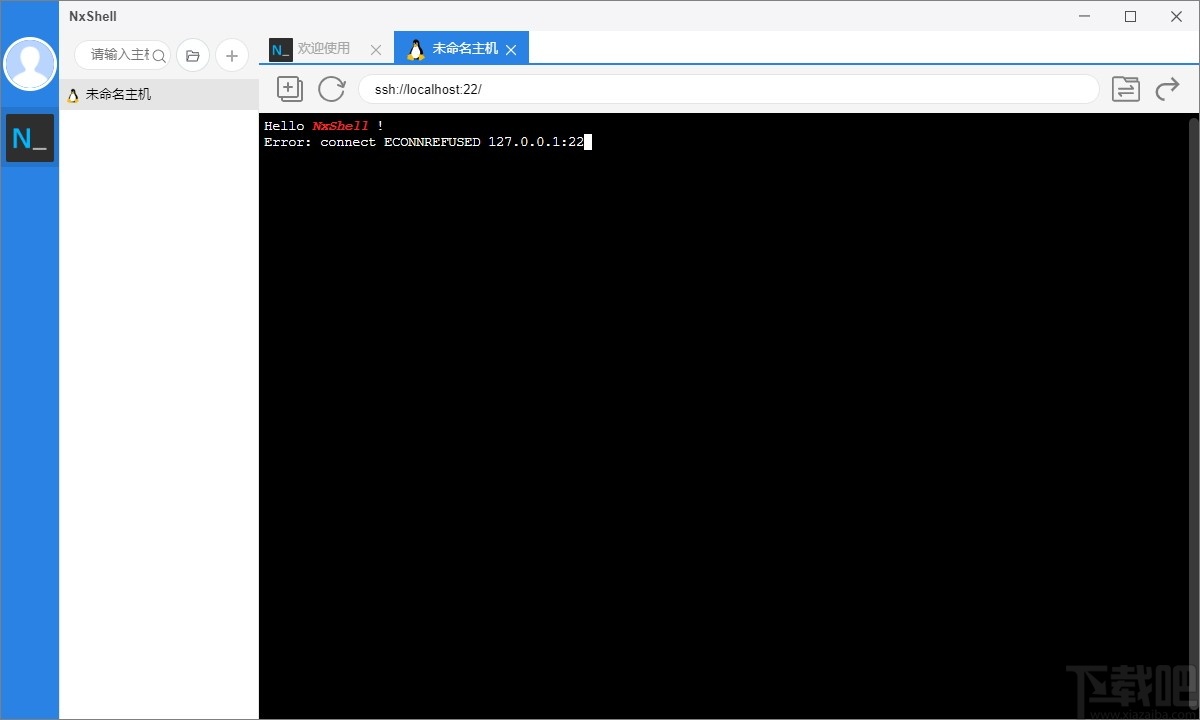Open the user avatar profile

[x=30, y=64]
